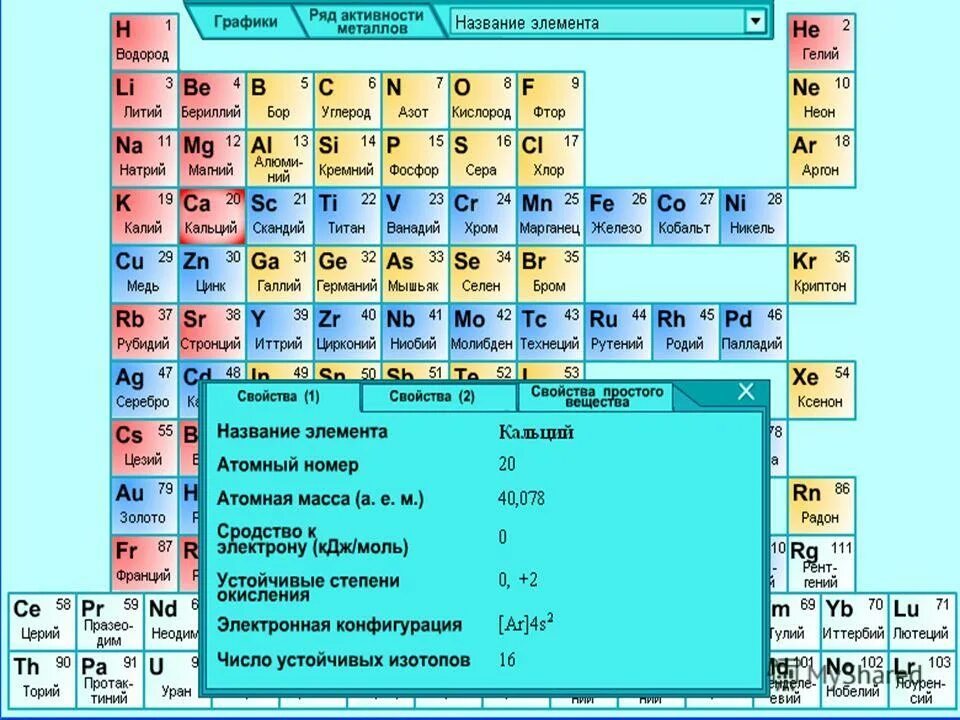Viewport: 960px width, 720px height.
Task: Choose the Sr Стронций element cell
Action: pyautogui.click(x=212, y=332)
